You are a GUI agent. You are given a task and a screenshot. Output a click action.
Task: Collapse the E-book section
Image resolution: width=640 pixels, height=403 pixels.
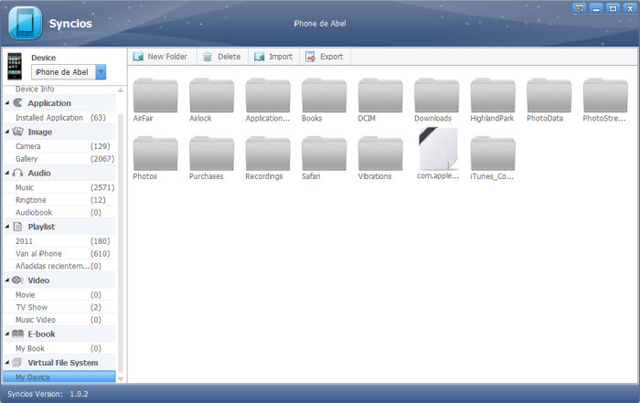[7, 334]
